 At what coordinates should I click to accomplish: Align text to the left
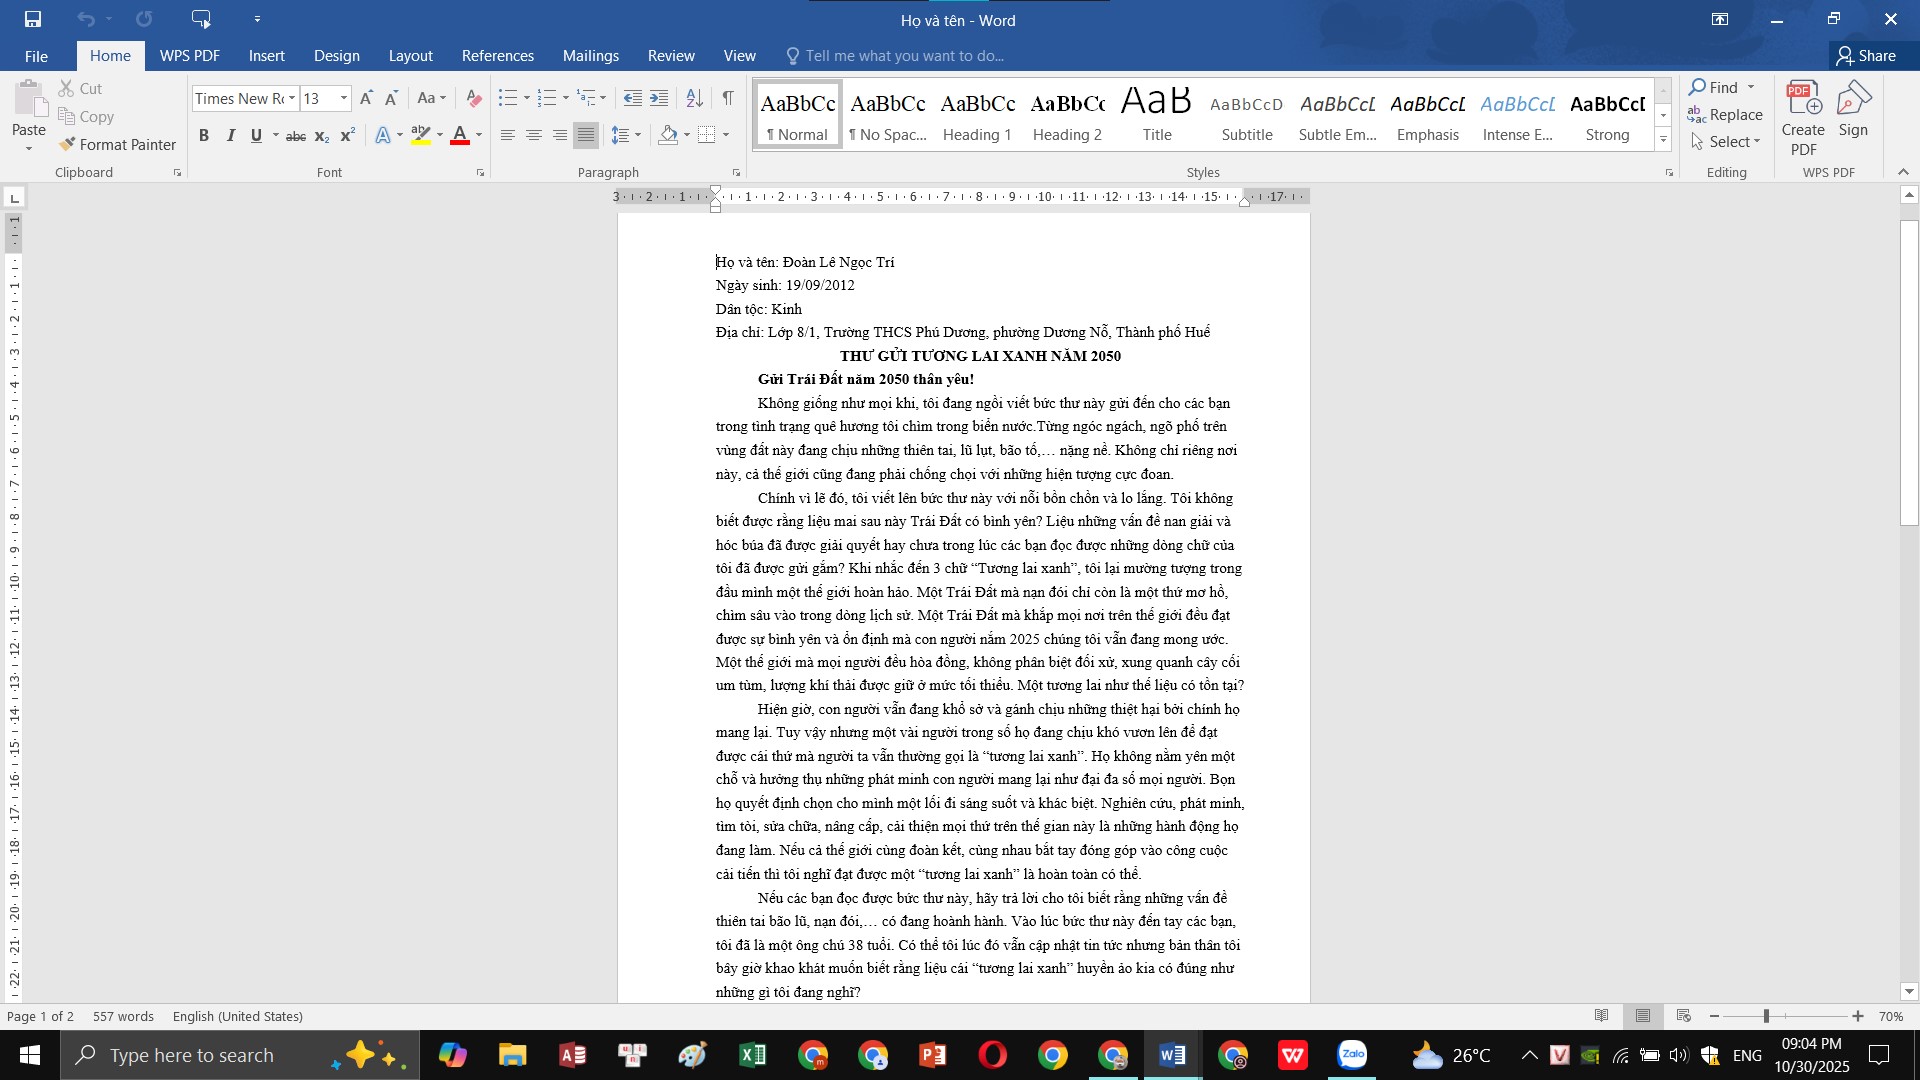click(508, 135)
